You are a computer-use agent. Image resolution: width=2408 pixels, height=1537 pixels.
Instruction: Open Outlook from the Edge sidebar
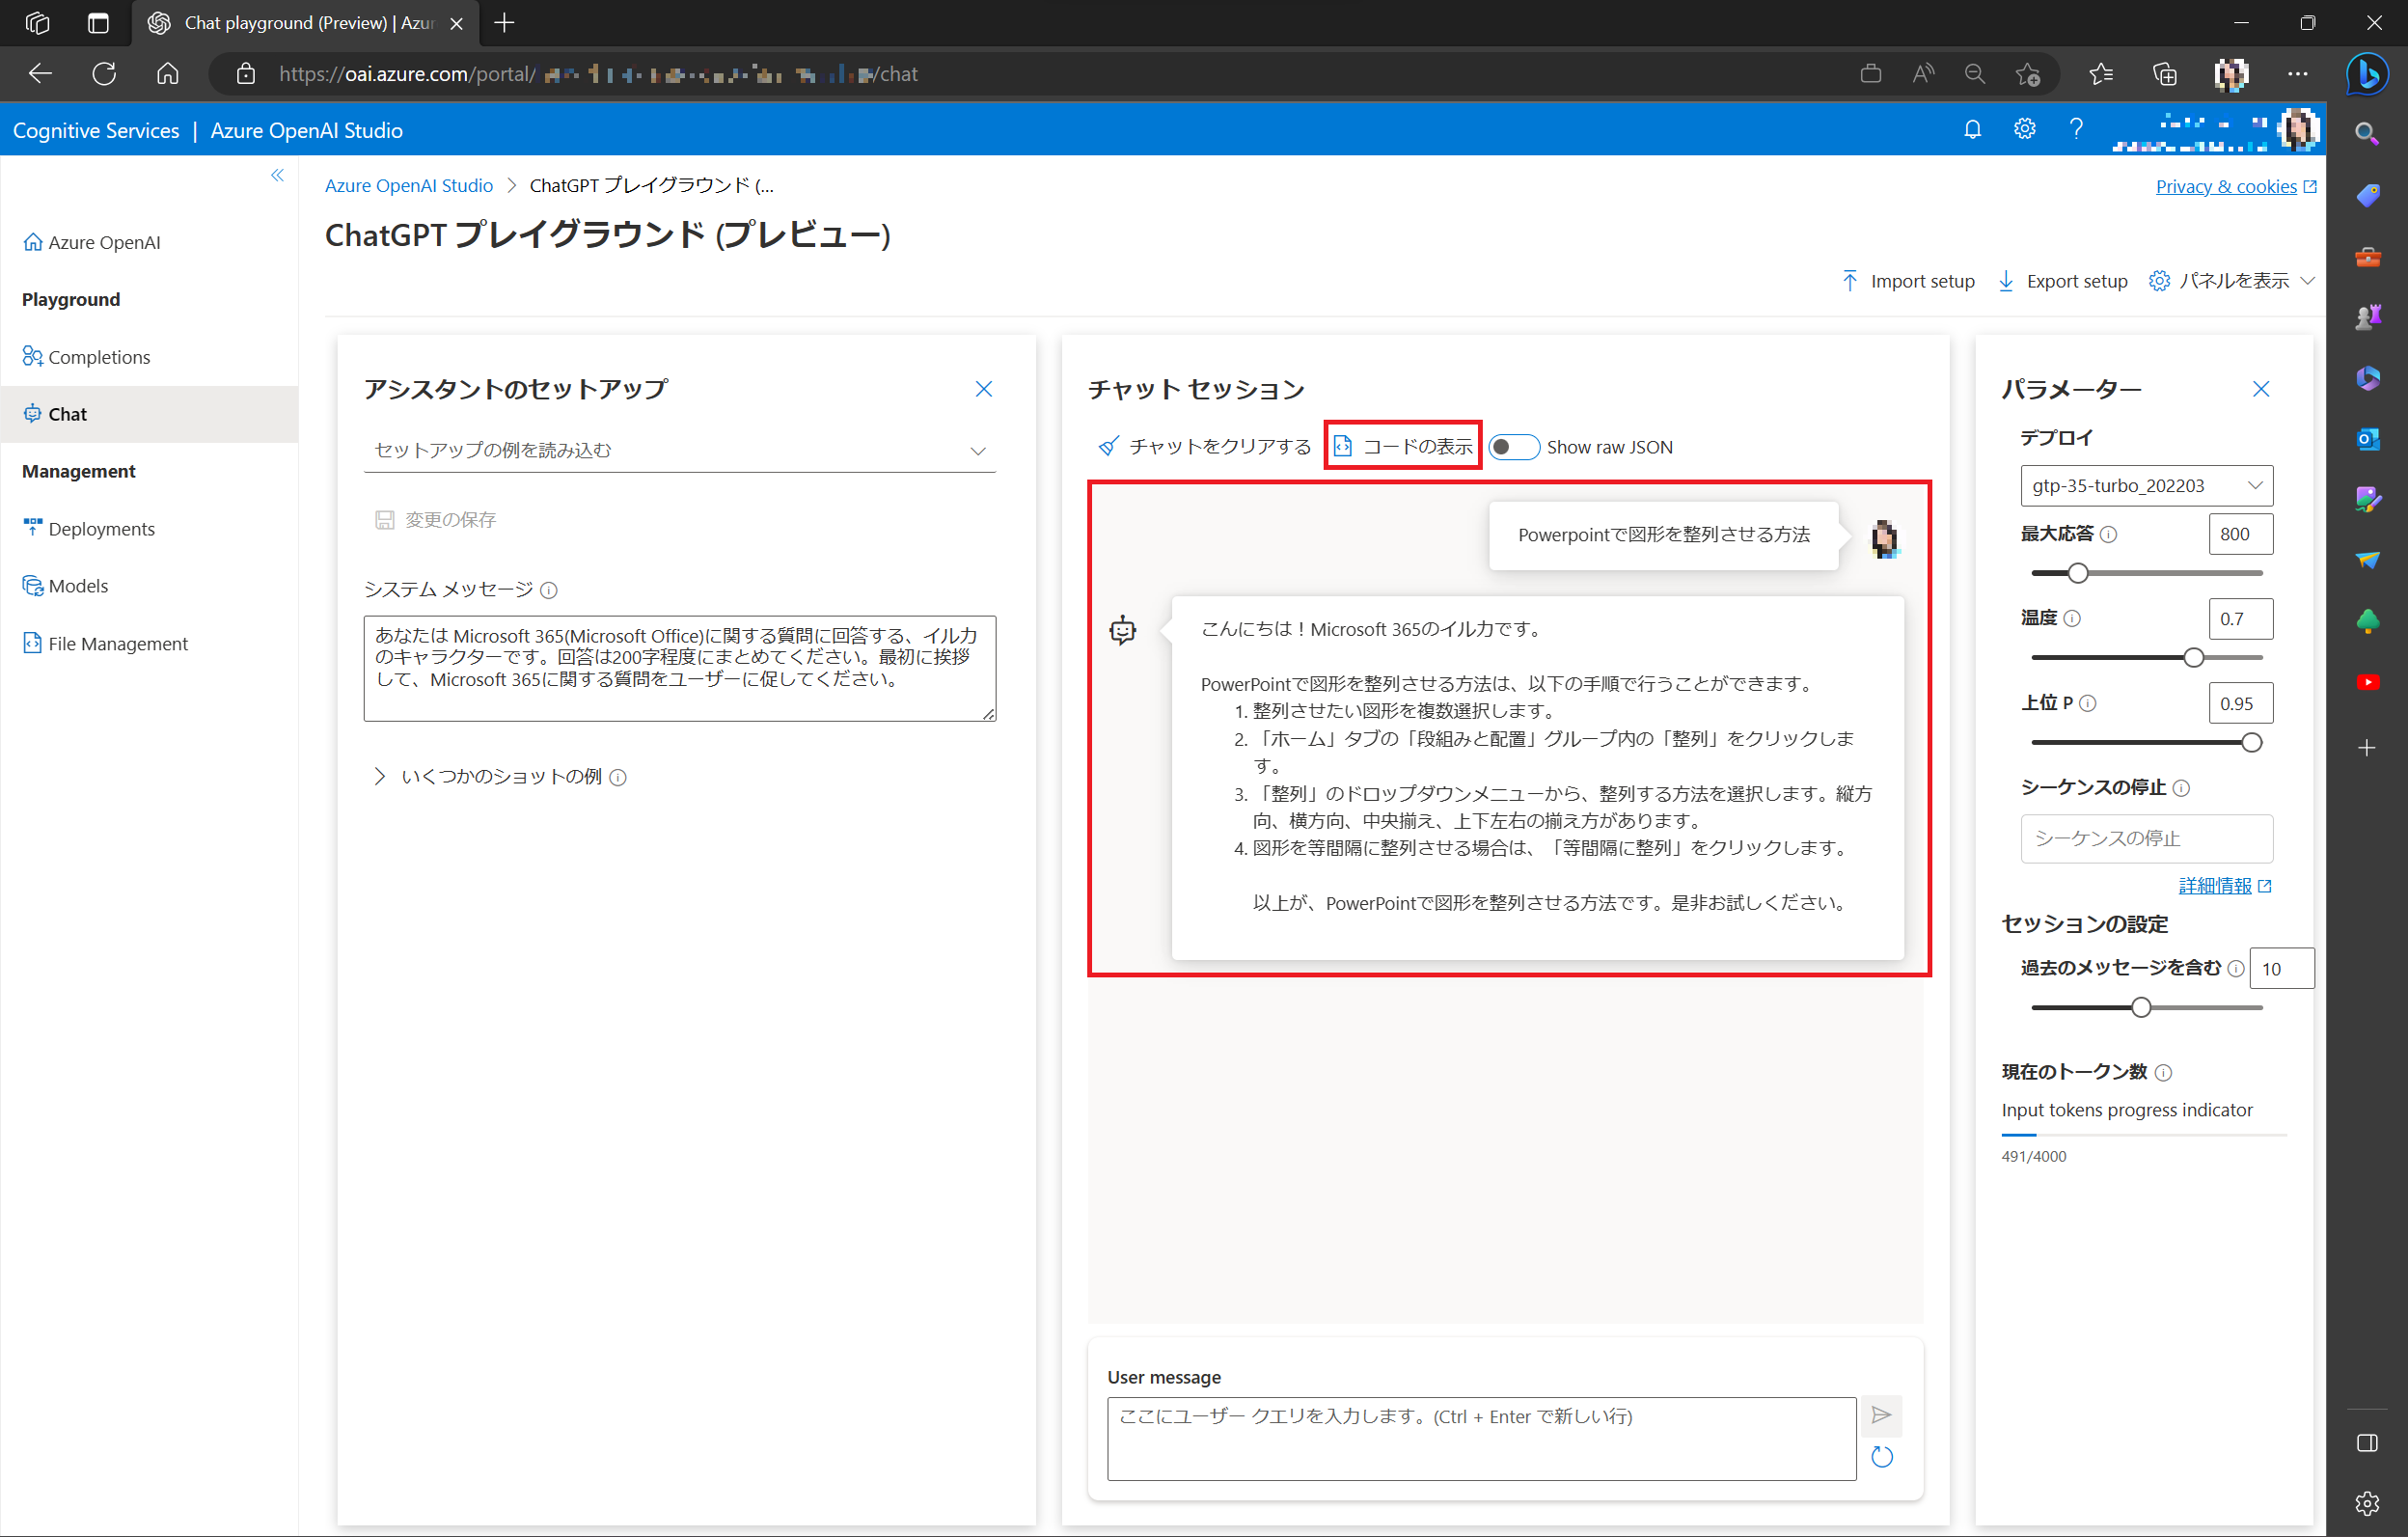pos(2367,438)
